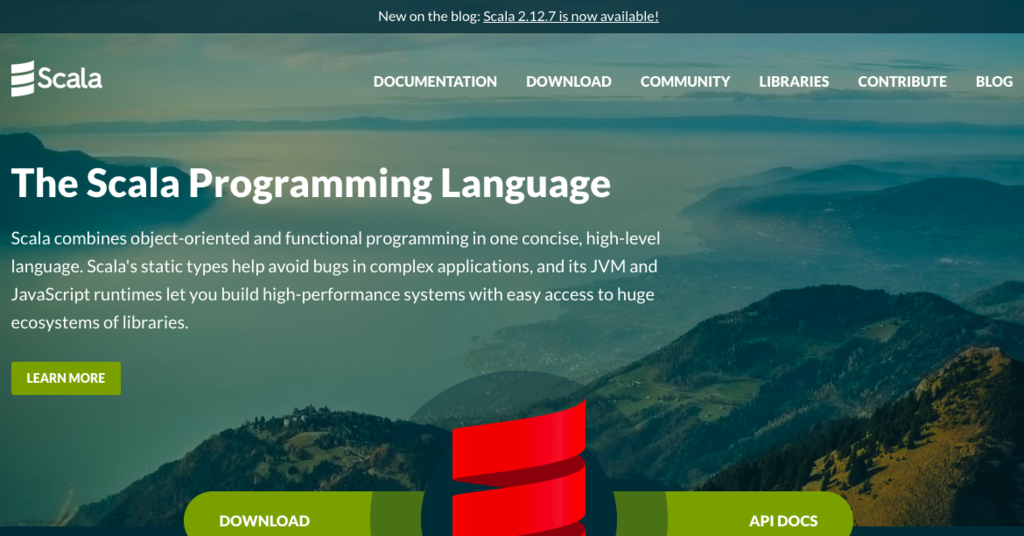This screenshot has width=1024, height=536.
Task: Click the heading 'The Scala Programming Language'
Action: pos(311,183)
